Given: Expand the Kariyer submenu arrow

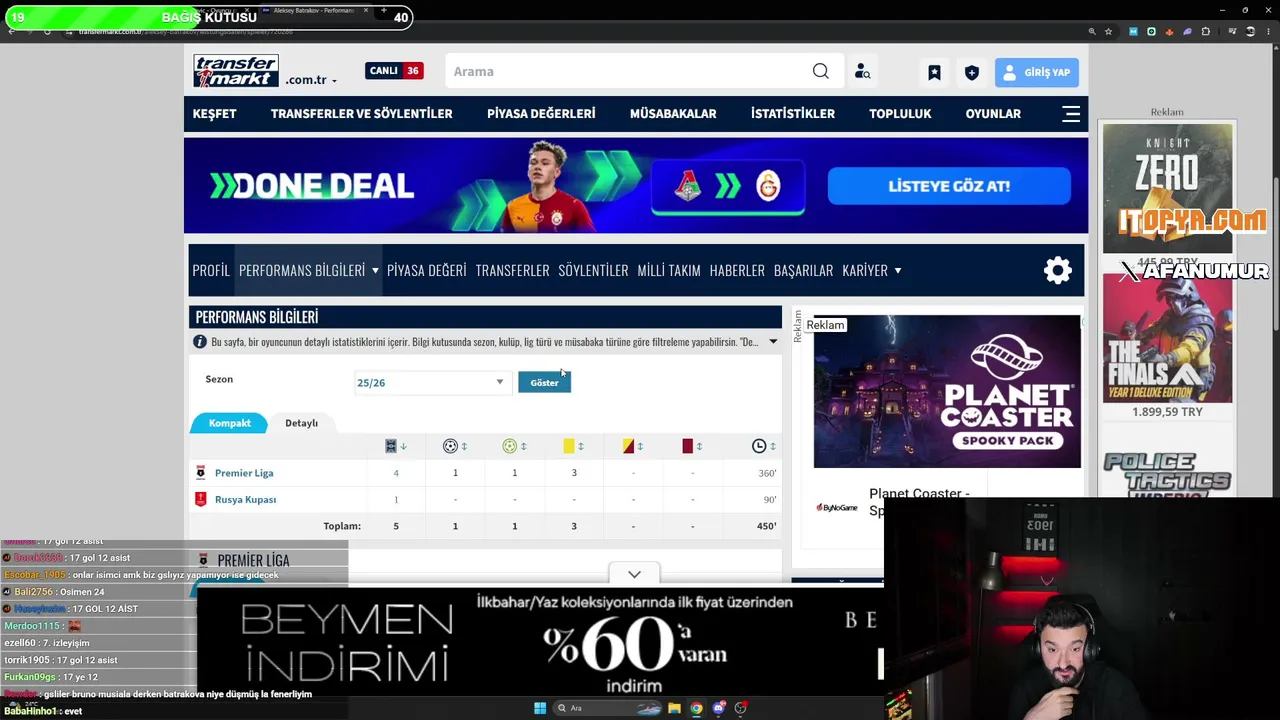Looking at the screenshot, I should [x=898, y=270].
